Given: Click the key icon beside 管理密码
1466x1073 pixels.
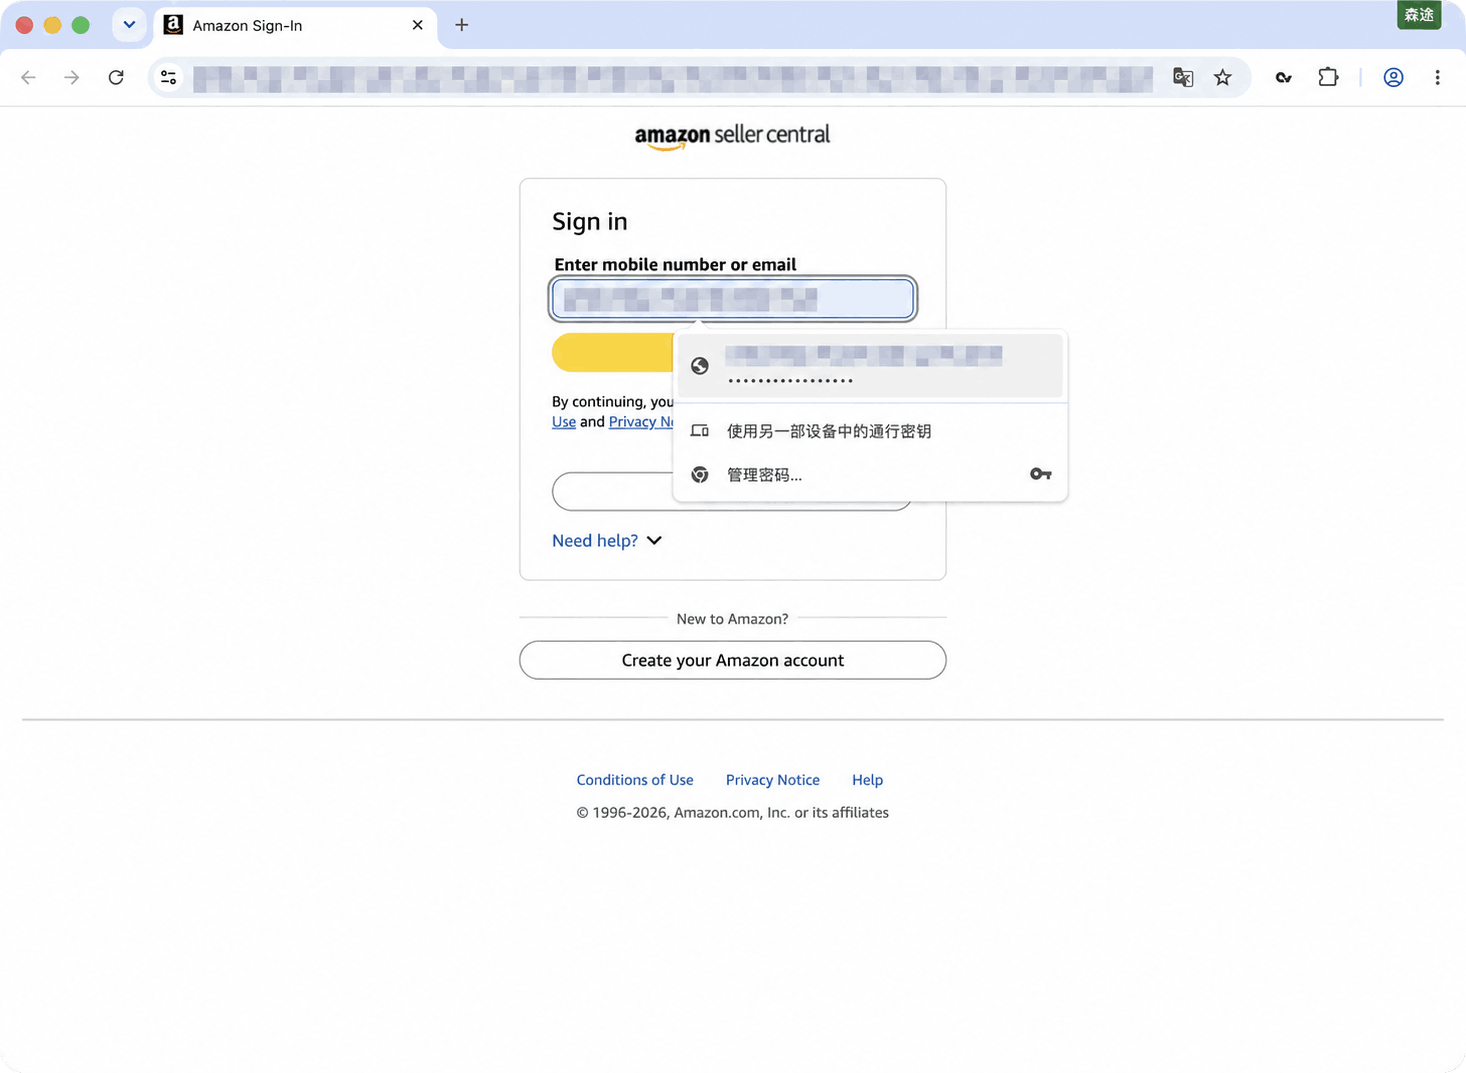Looking at the screenshot, I should 1040,474.
